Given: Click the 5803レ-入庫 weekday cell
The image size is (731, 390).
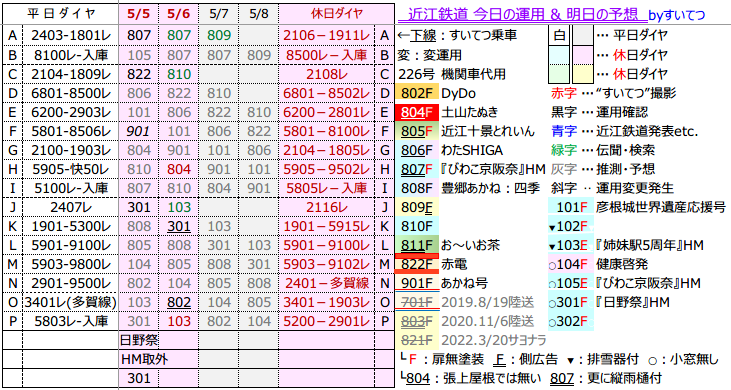Looking at the screenshot, I should [70, 322].
